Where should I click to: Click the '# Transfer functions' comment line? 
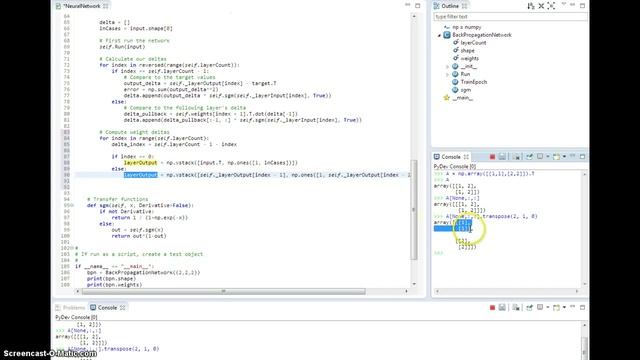pyautogui.click(x=118, y=200)
